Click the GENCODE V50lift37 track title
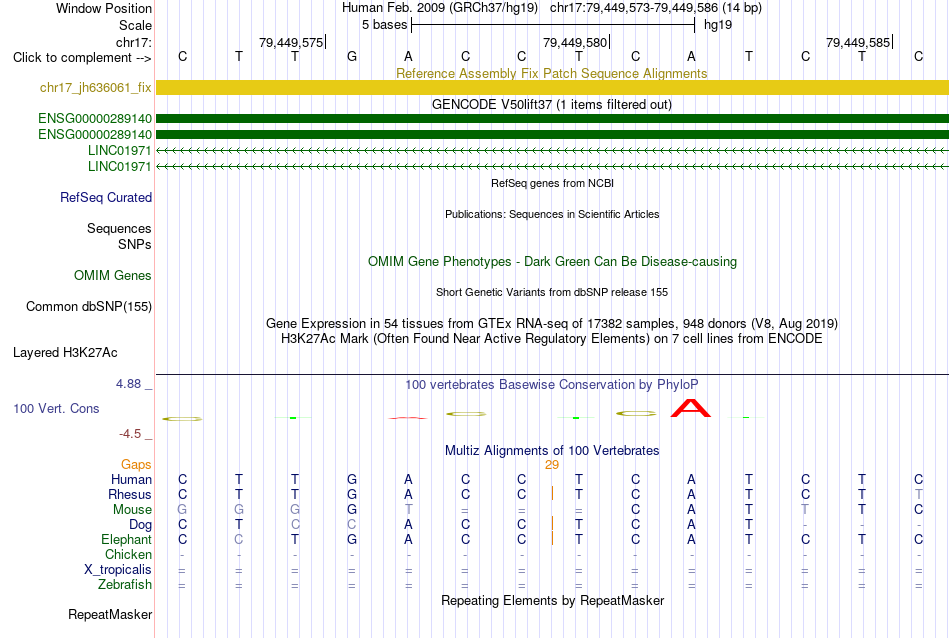This screenshot has height=638, width=950. [x=552, y=104]
